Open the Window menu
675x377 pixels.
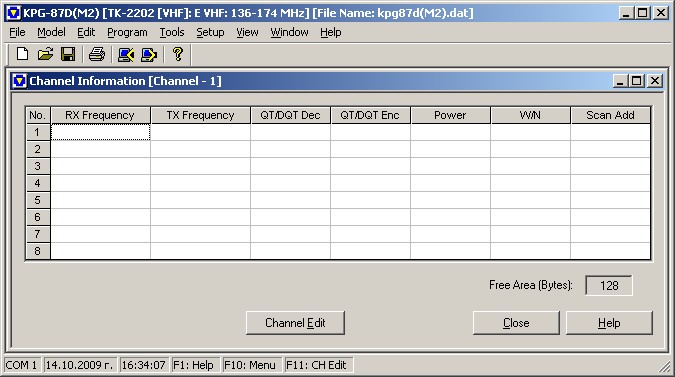pos(289,32)
